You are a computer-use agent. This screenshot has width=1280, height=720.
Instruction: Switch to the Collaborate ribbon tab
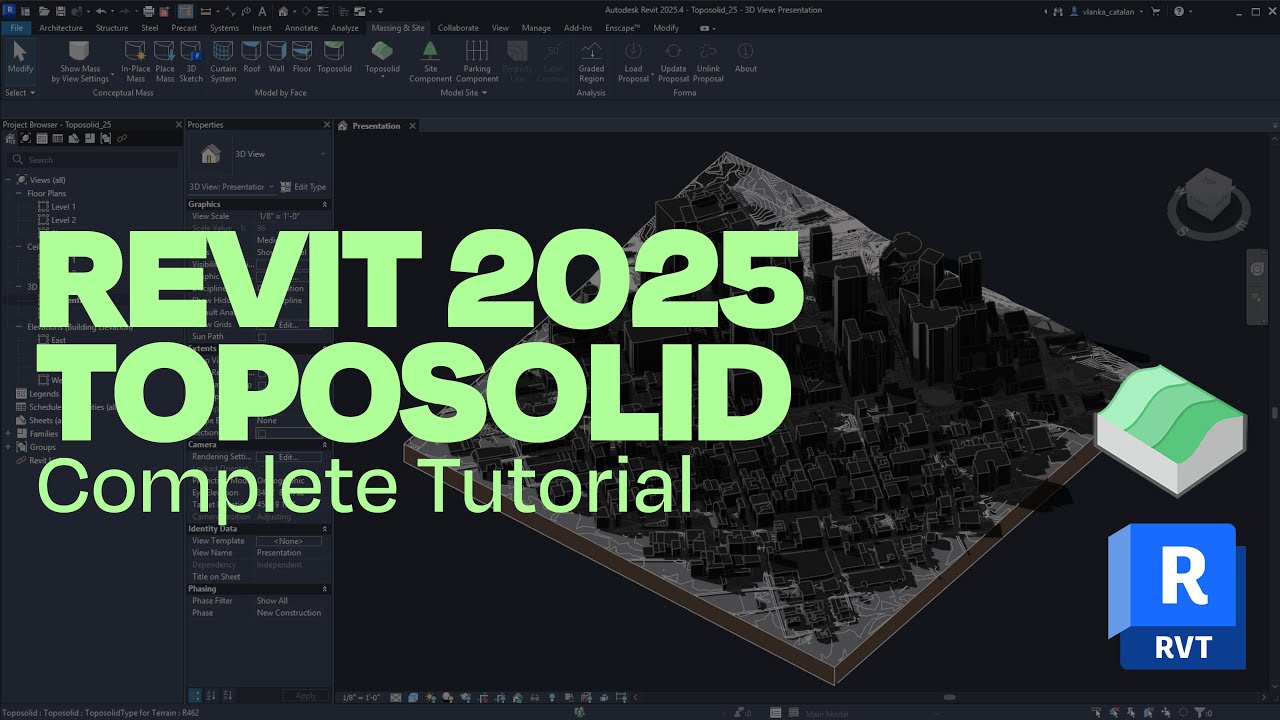click(x=458, y=28)
